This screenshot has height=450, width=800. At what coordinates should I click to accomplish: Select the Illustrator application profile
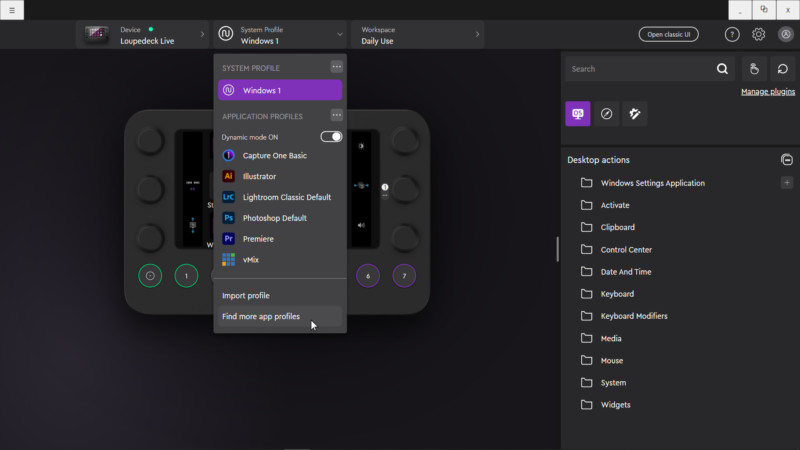(280, 177)
